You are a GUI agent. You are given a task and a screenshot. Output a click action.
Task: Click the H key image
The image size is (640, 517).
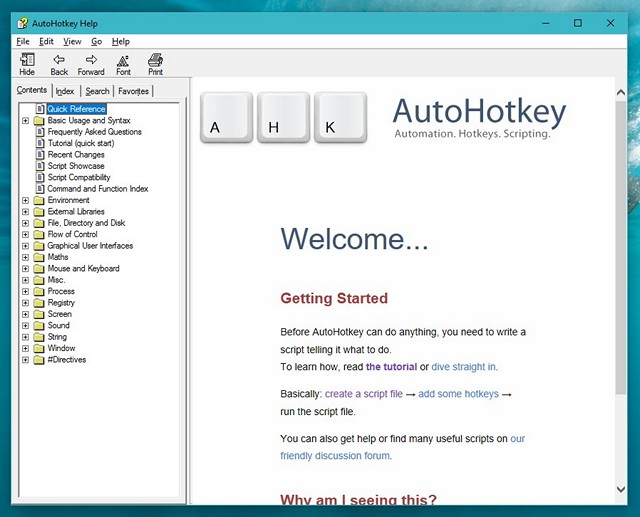tap(283, 118)
